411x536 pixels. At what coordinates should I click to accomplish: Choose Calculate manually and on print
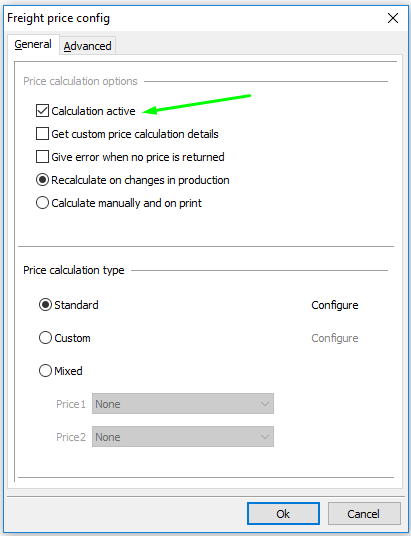42,203
